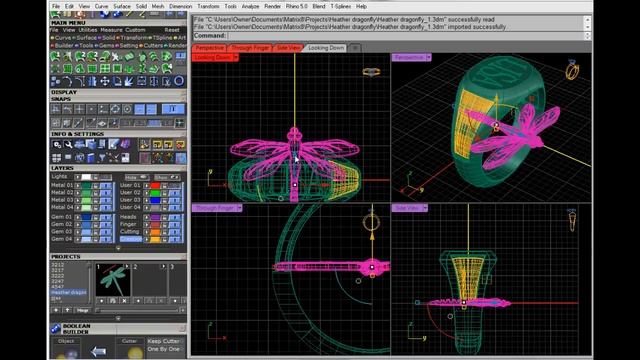Expand the User 02 layer arrow
The height and width of the screenshot is (360, 640).
[x=146, y=193]
